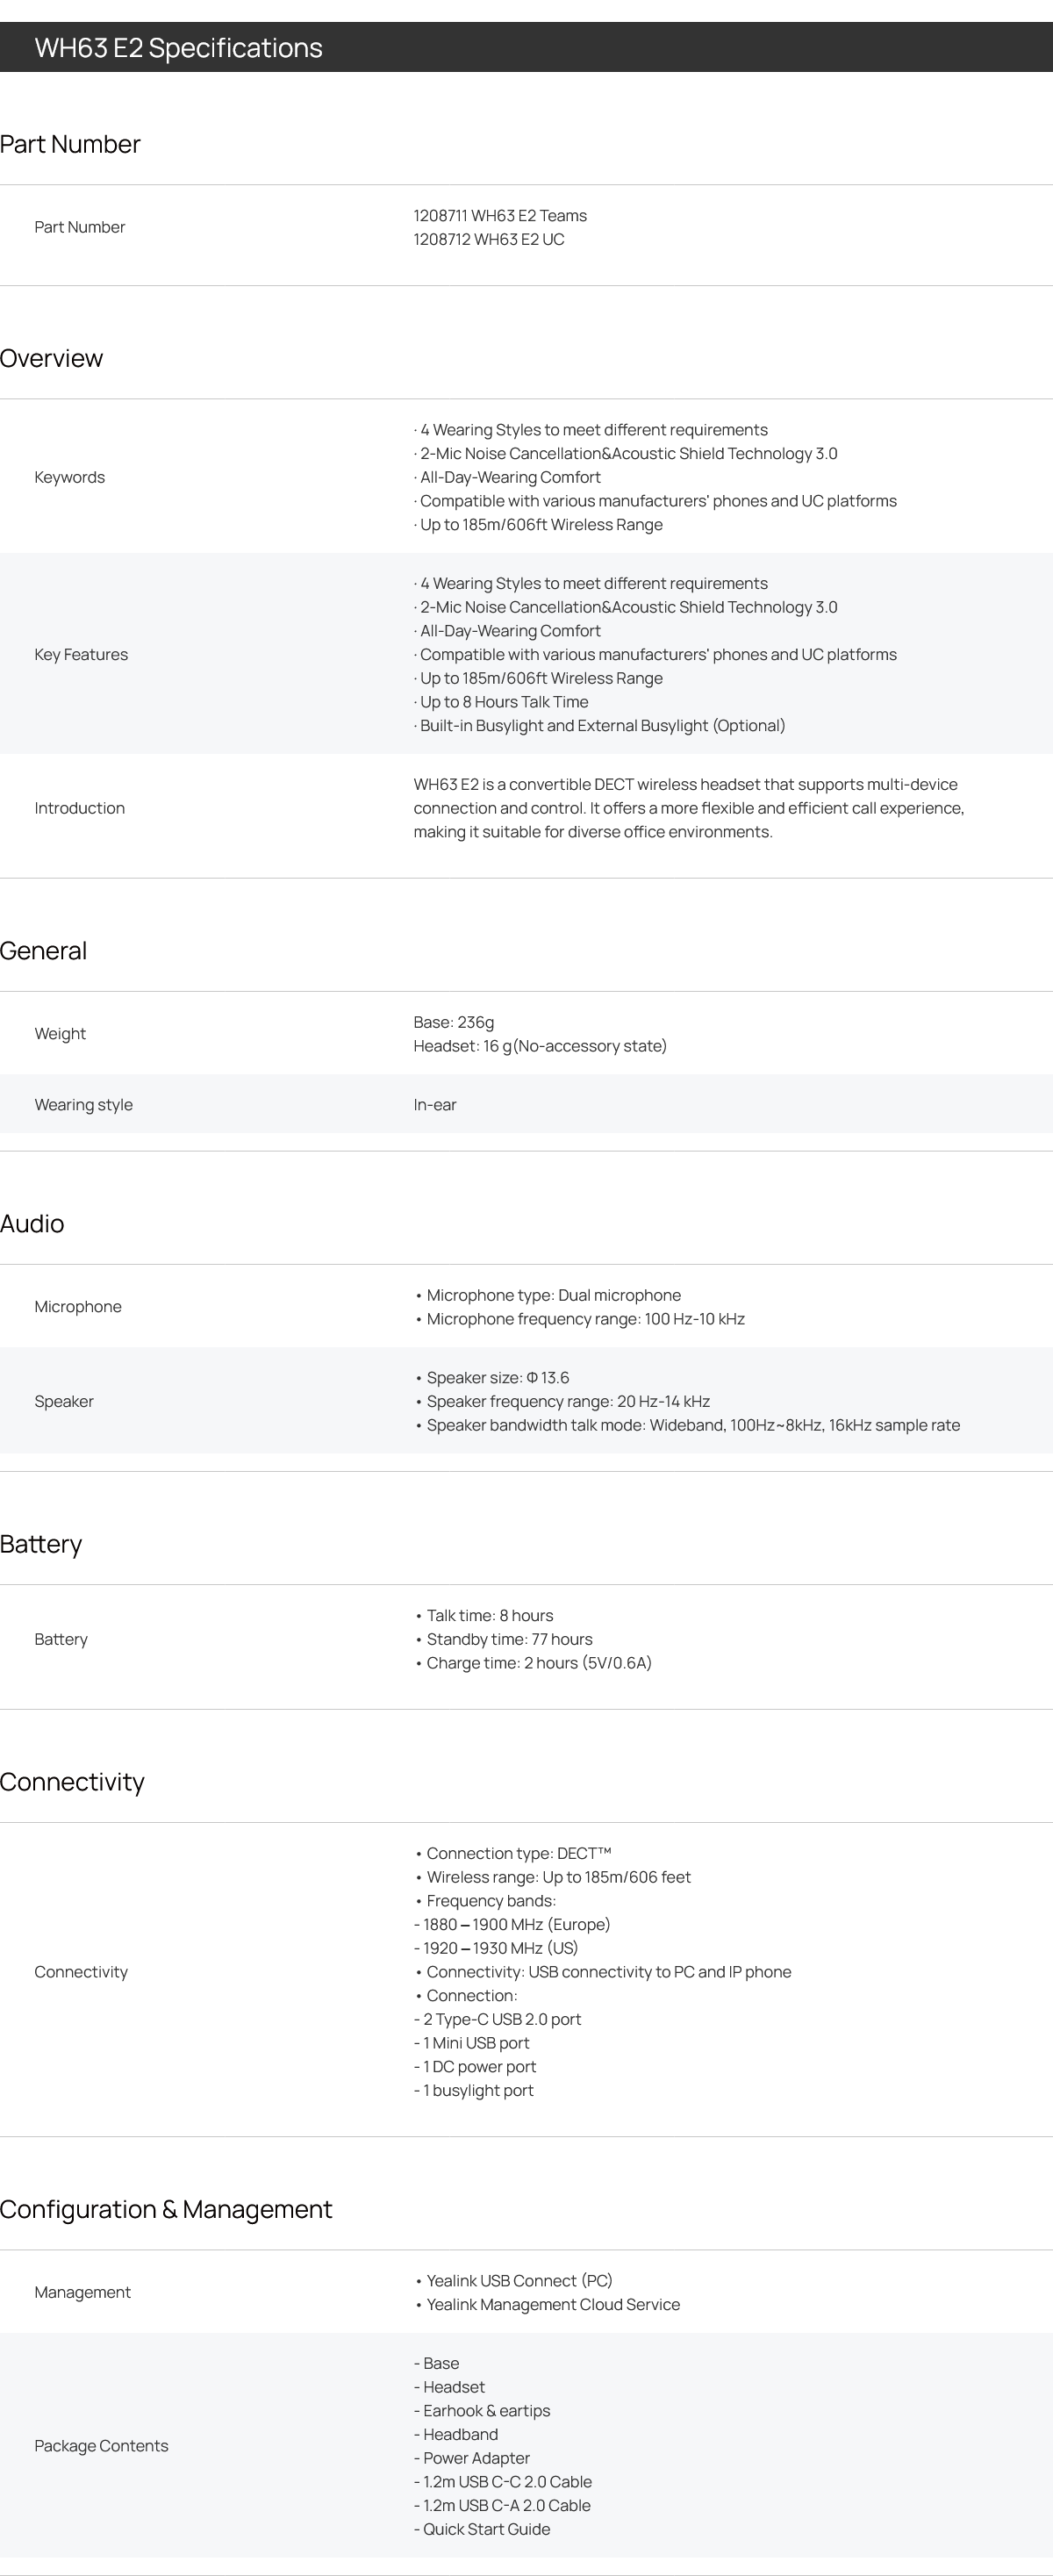Click the "Key Features" row label
This screenshot has width=1053, height=2576.
[81, 655]
